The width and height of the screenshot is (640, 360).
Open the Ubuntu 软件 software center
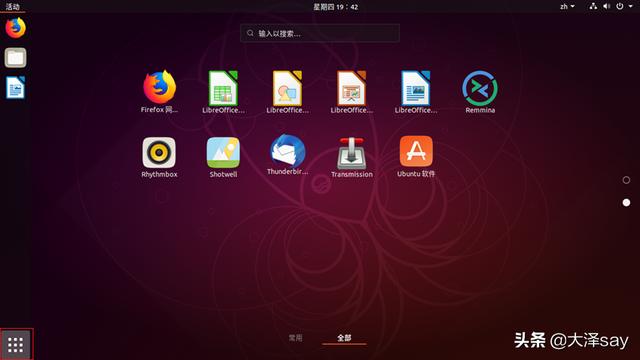tap(416, 151)
